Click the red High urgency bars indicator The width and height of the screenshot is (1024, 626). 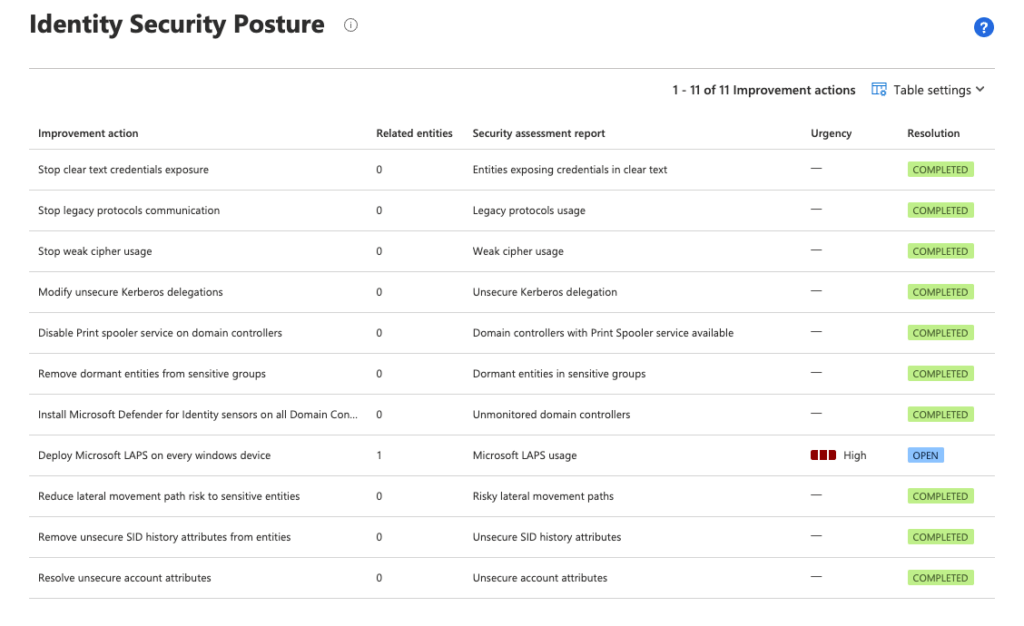(x=823, y=454)
